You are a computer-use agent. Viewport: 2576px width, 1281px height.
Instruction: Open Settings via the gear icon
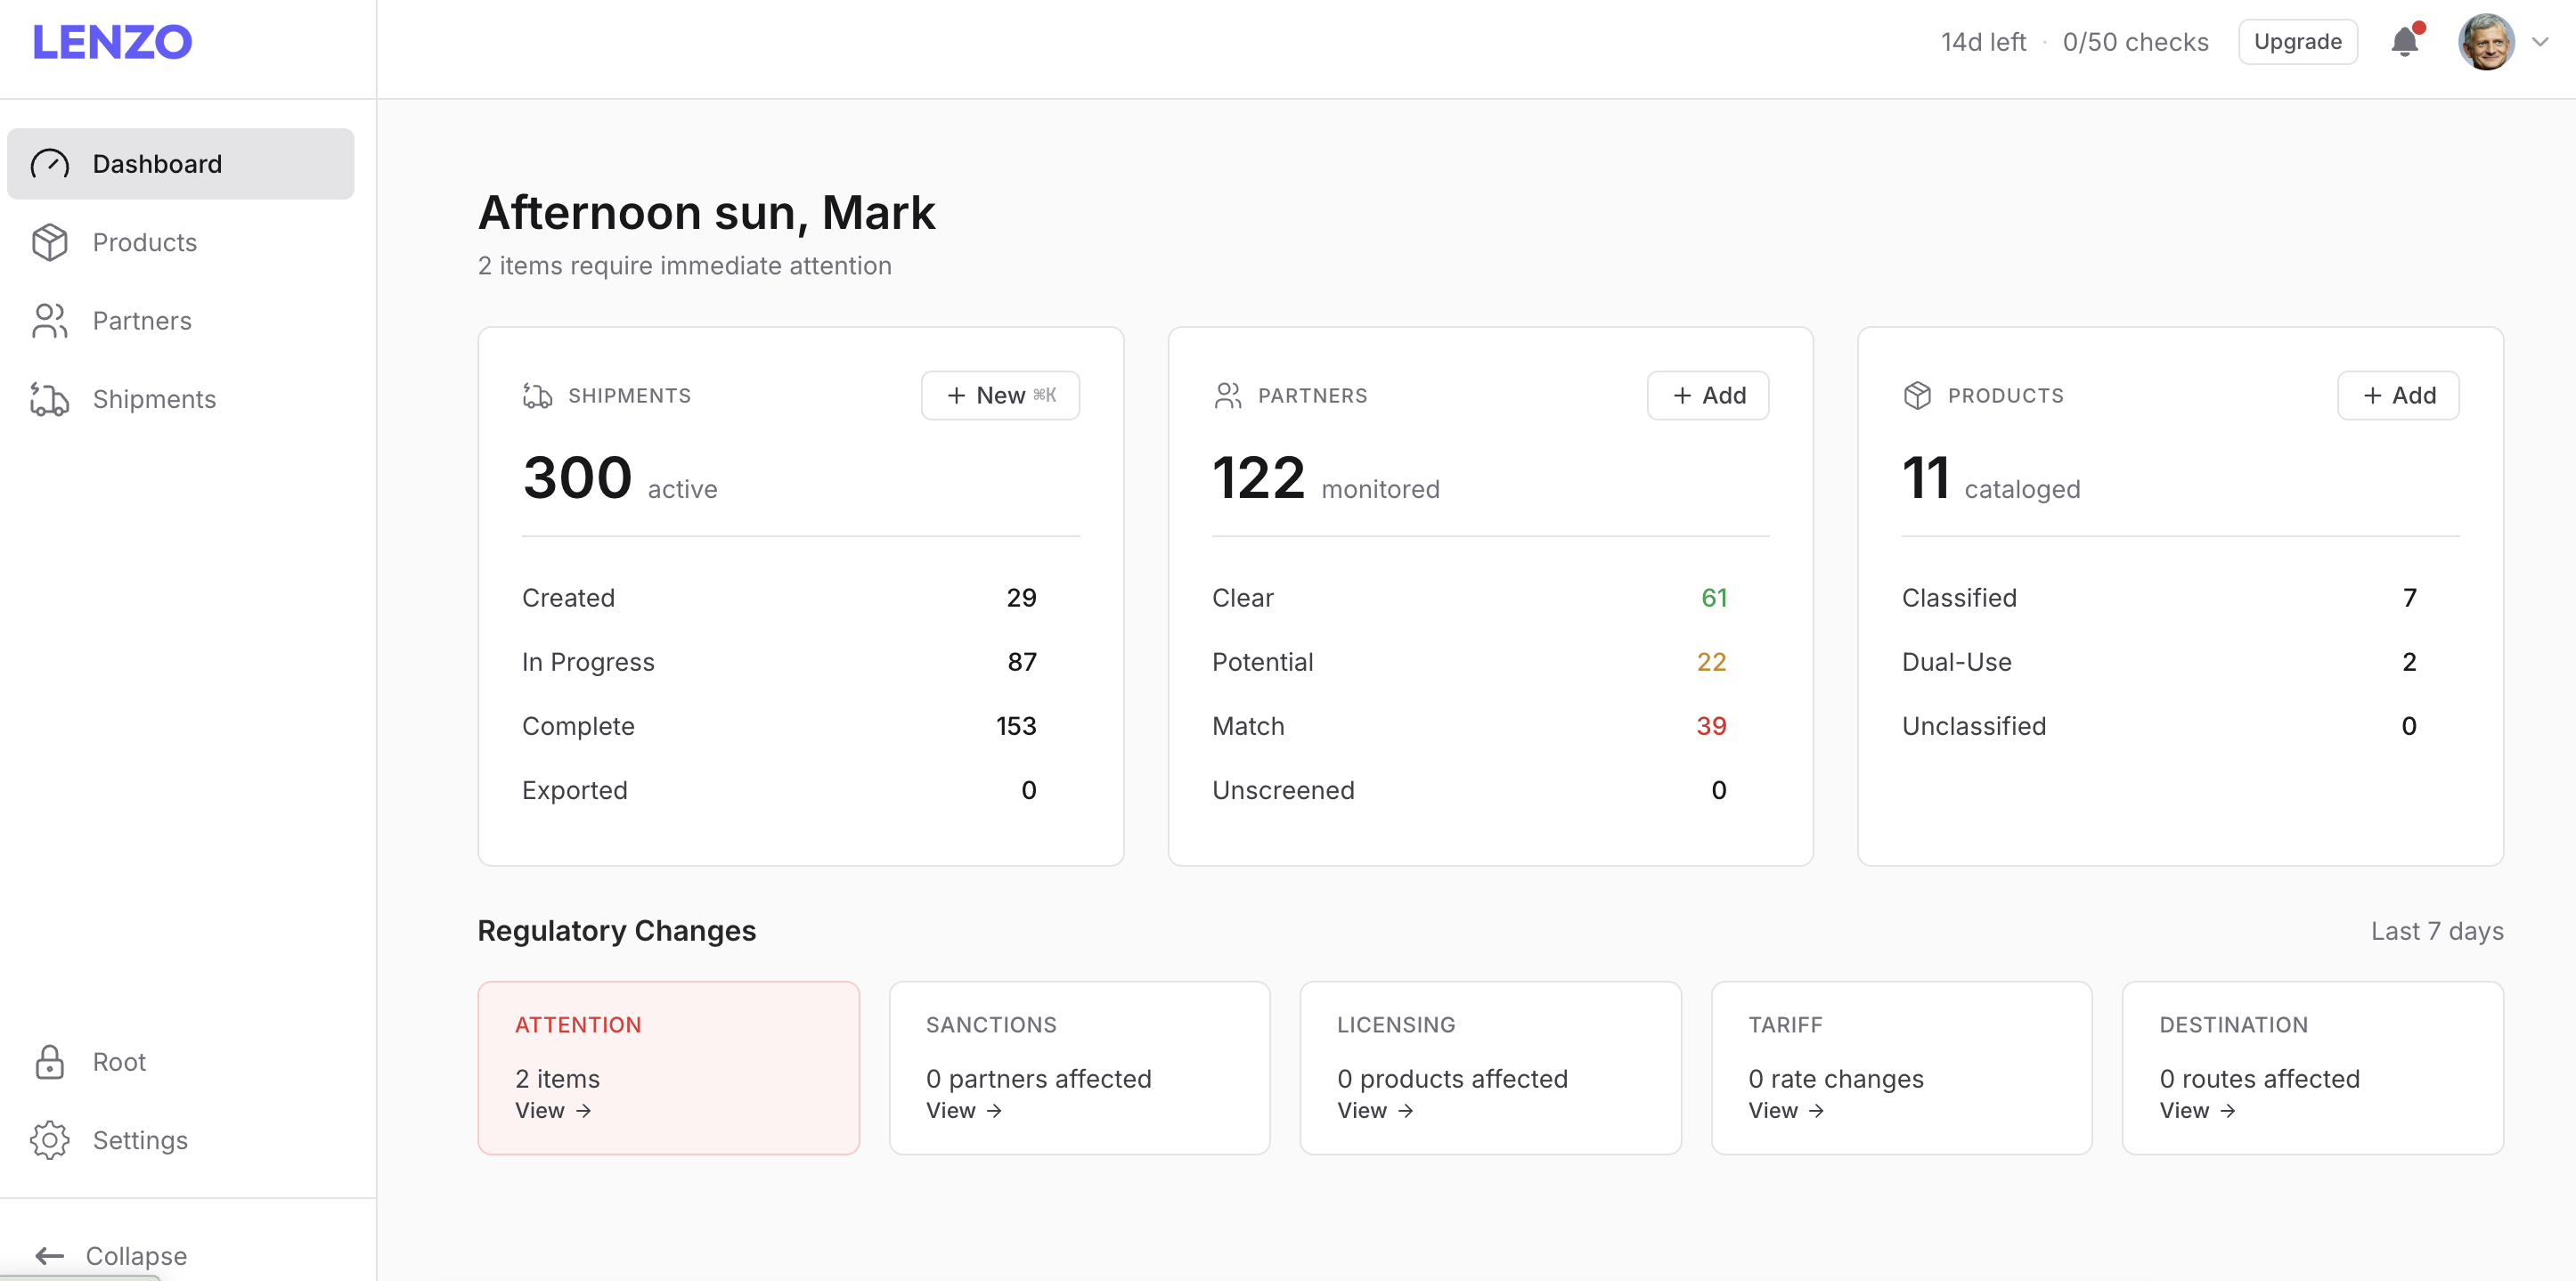(x=50, y=1140)
